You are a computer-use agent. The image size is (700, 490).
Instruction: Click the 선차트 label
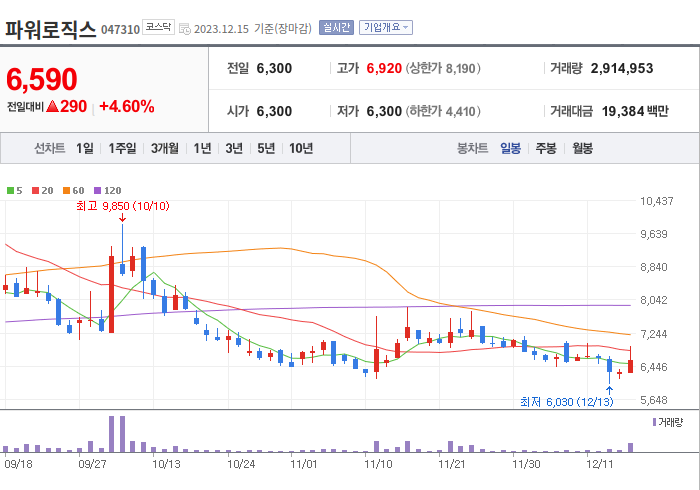click(x=50, y=148)
